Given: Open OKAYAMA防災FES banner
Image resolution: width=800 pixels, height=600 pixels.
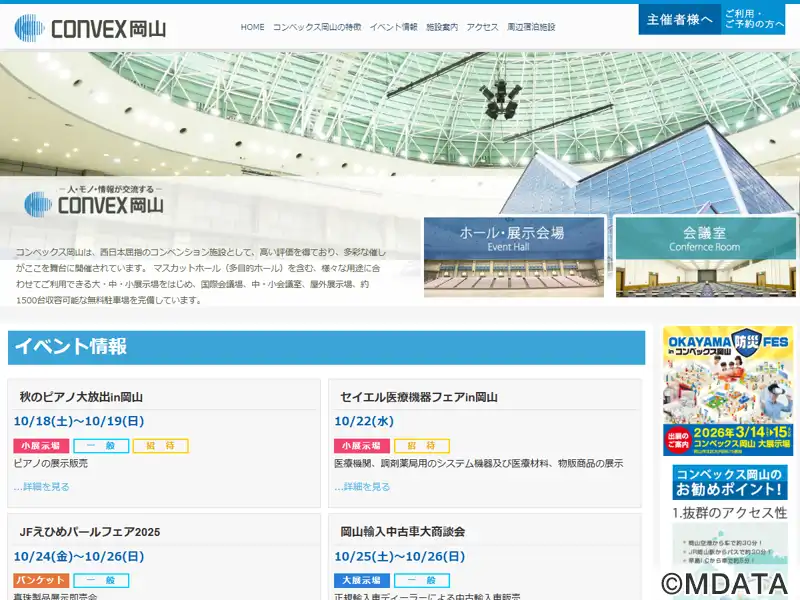Looking at the screenshot, I should (728, 391).
